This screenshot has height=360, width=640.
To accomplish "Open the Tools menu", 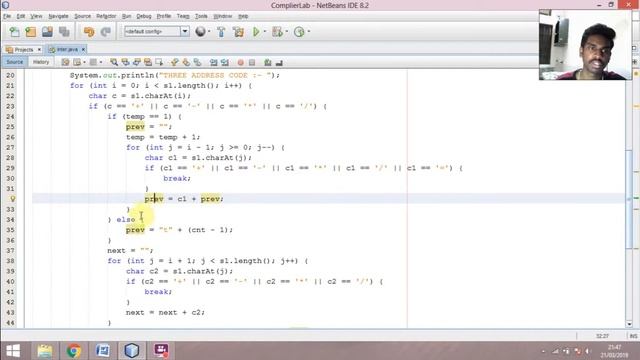I will (201, 16).
